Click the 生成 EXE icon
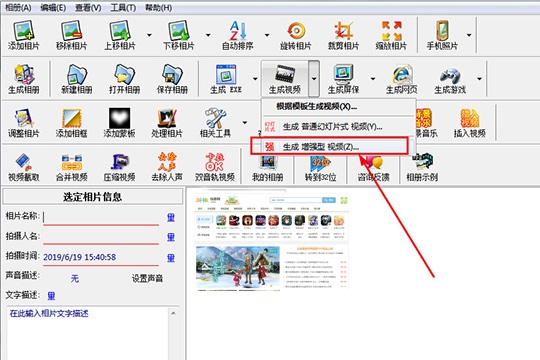This screenshot has width=540, height=360. coord(226,79)
